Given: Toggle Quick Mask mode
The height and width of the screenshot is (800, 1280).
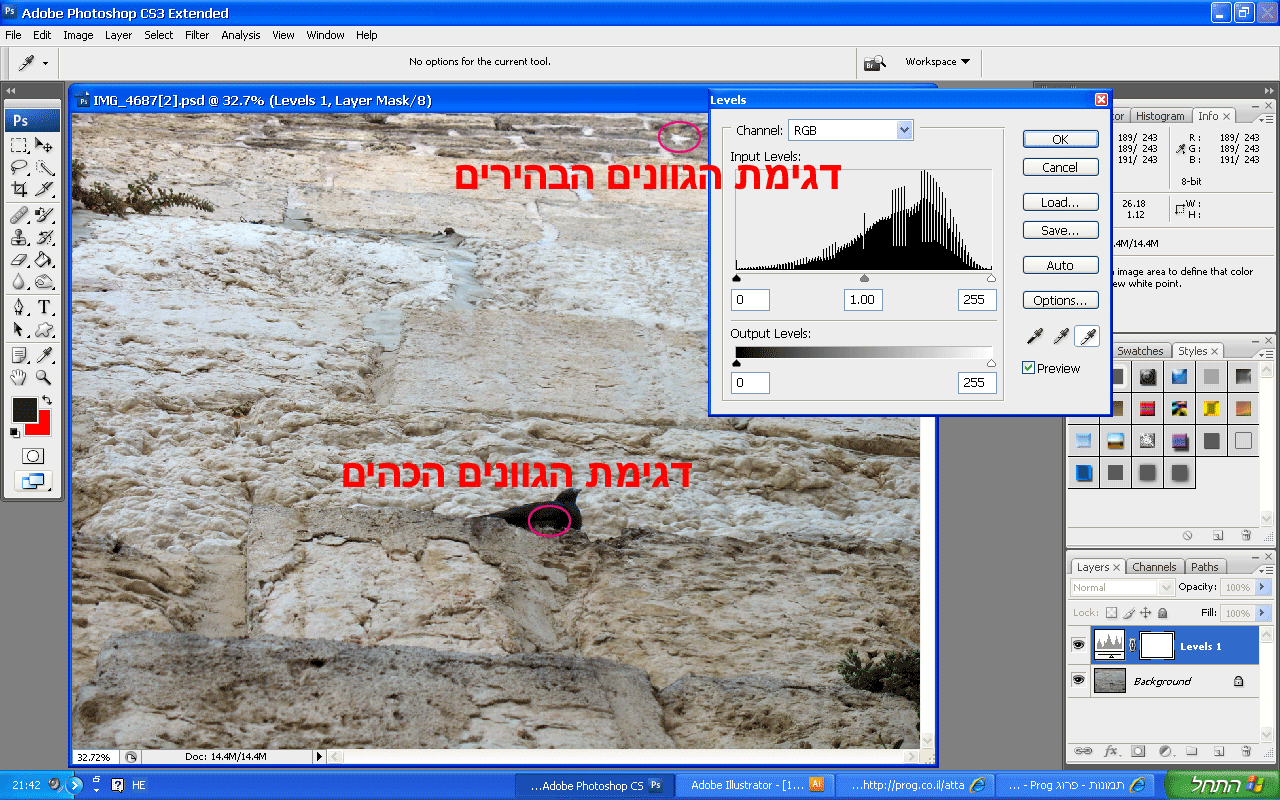Looking at the screenshot, I should (32, 455).
